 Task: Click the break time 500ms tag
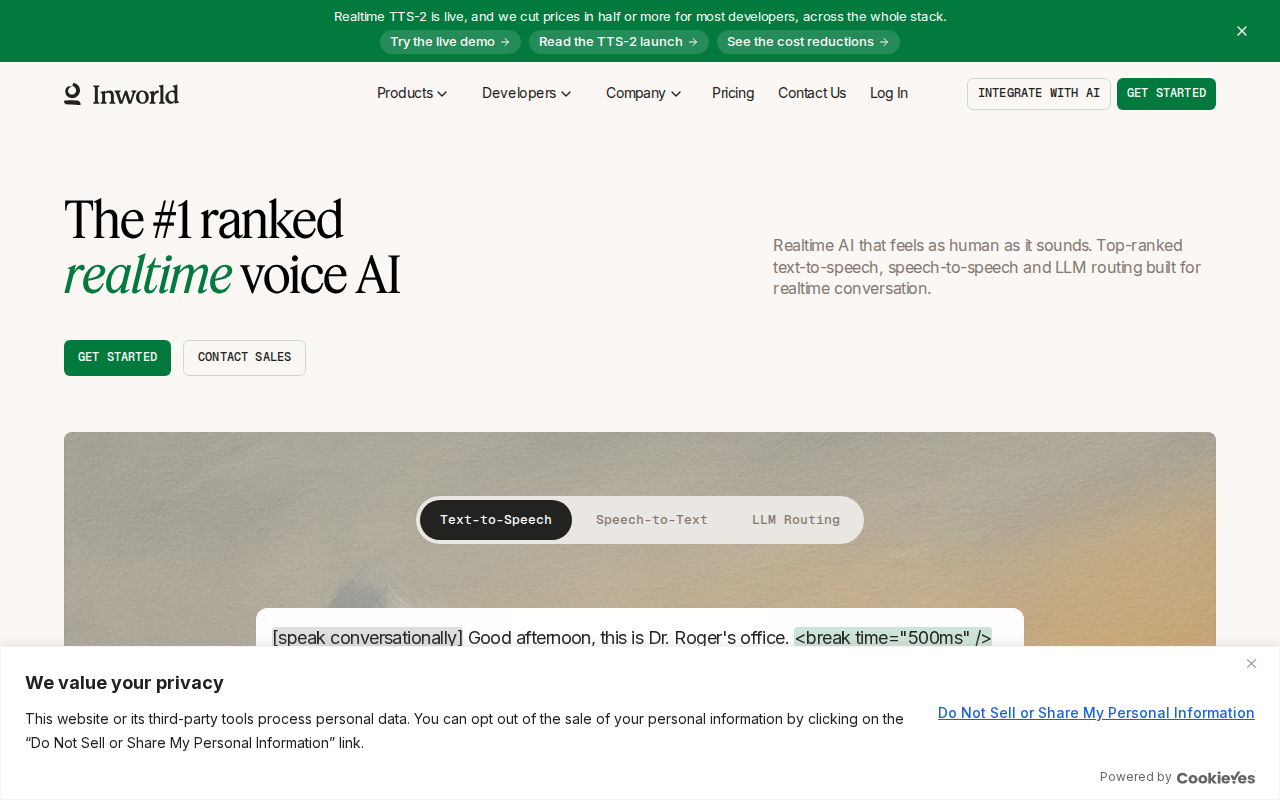[893, 638]
